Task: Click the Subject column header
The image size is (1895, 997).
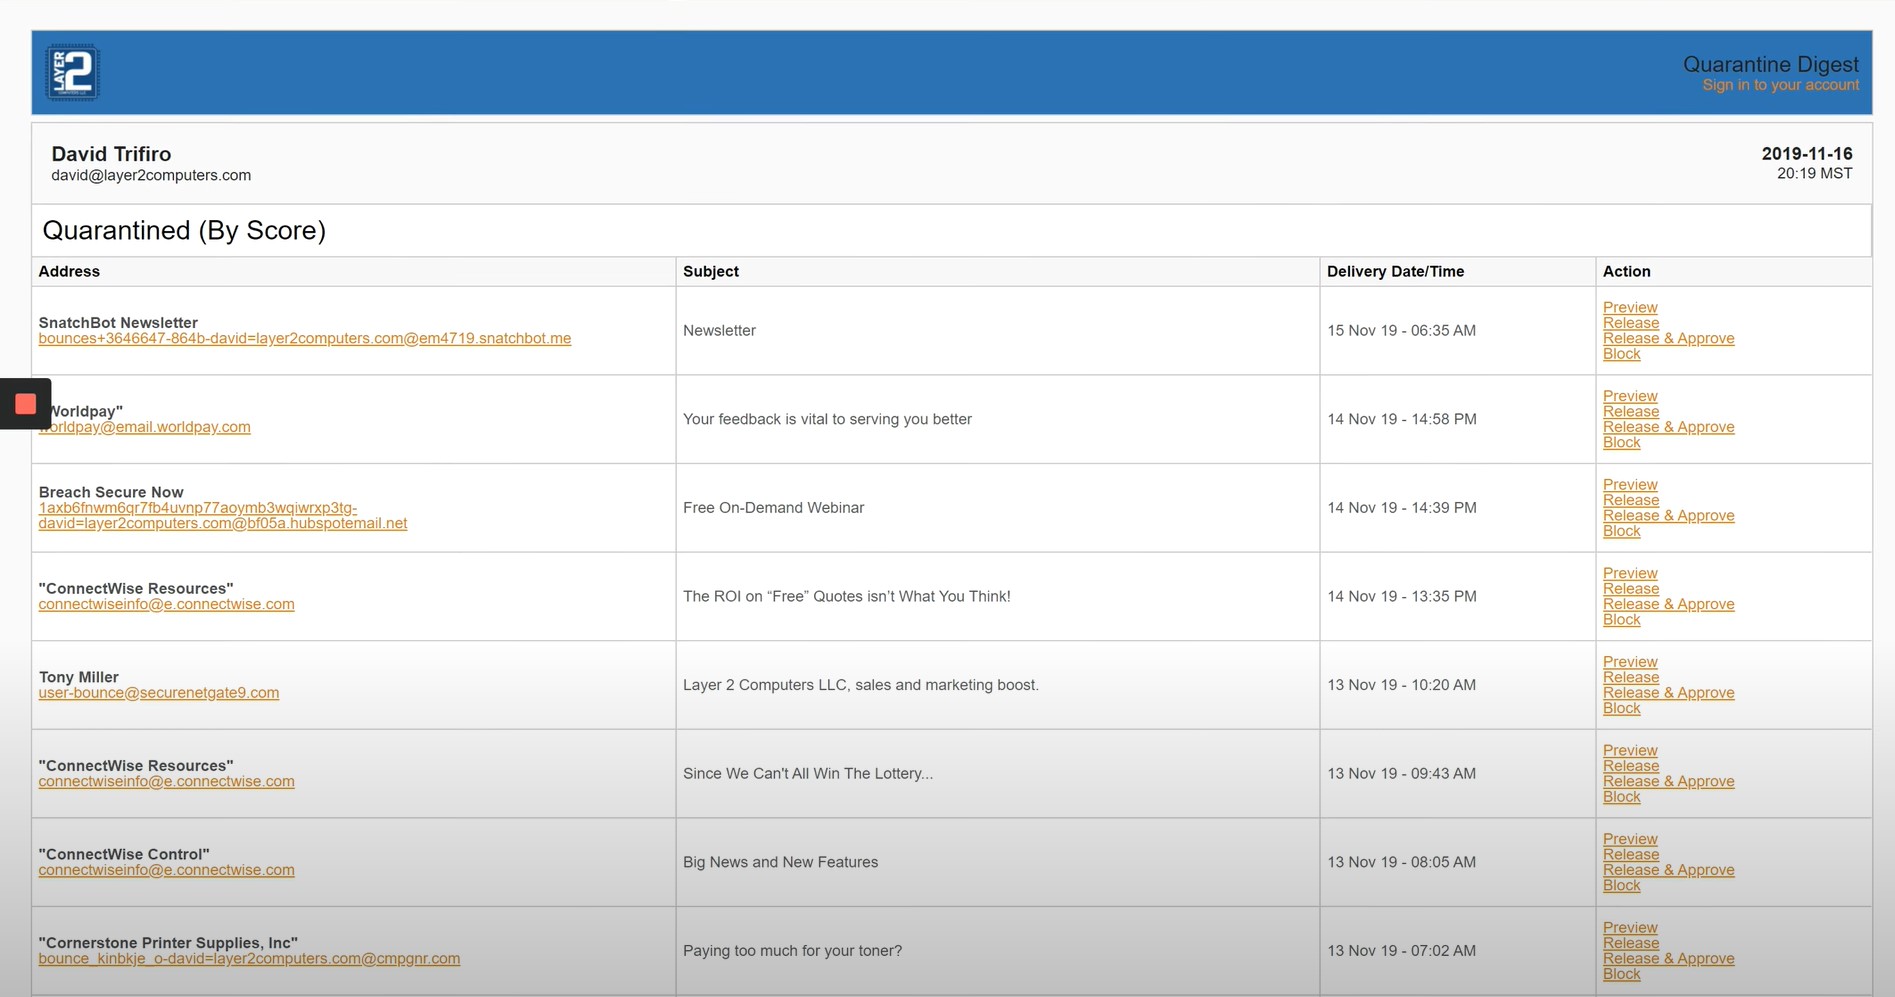Action: (x=710, y=271)
